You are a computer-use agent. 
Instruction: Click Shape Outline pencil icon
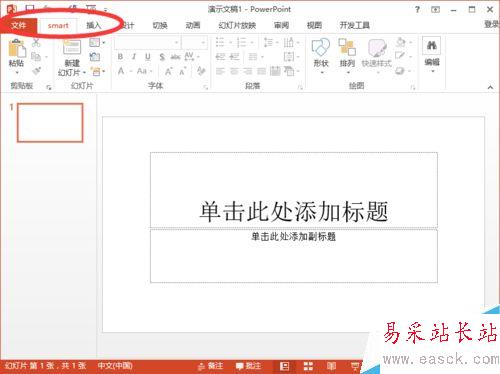(400, 56)
